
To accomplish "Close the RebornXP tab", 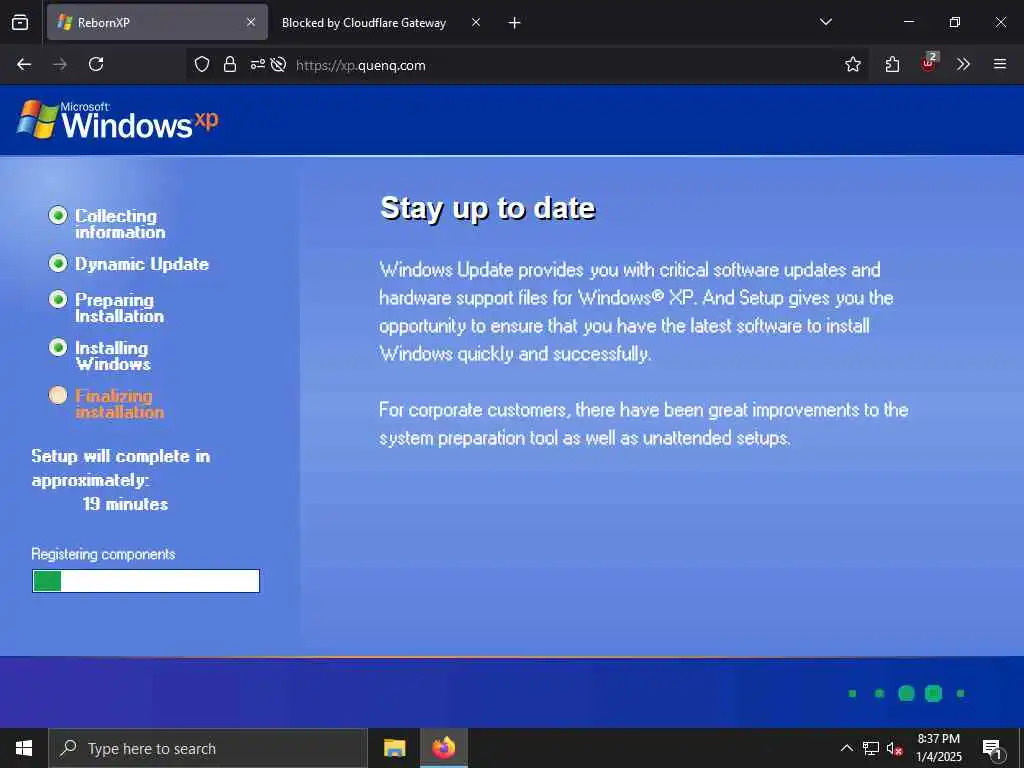I will [251, 22].
